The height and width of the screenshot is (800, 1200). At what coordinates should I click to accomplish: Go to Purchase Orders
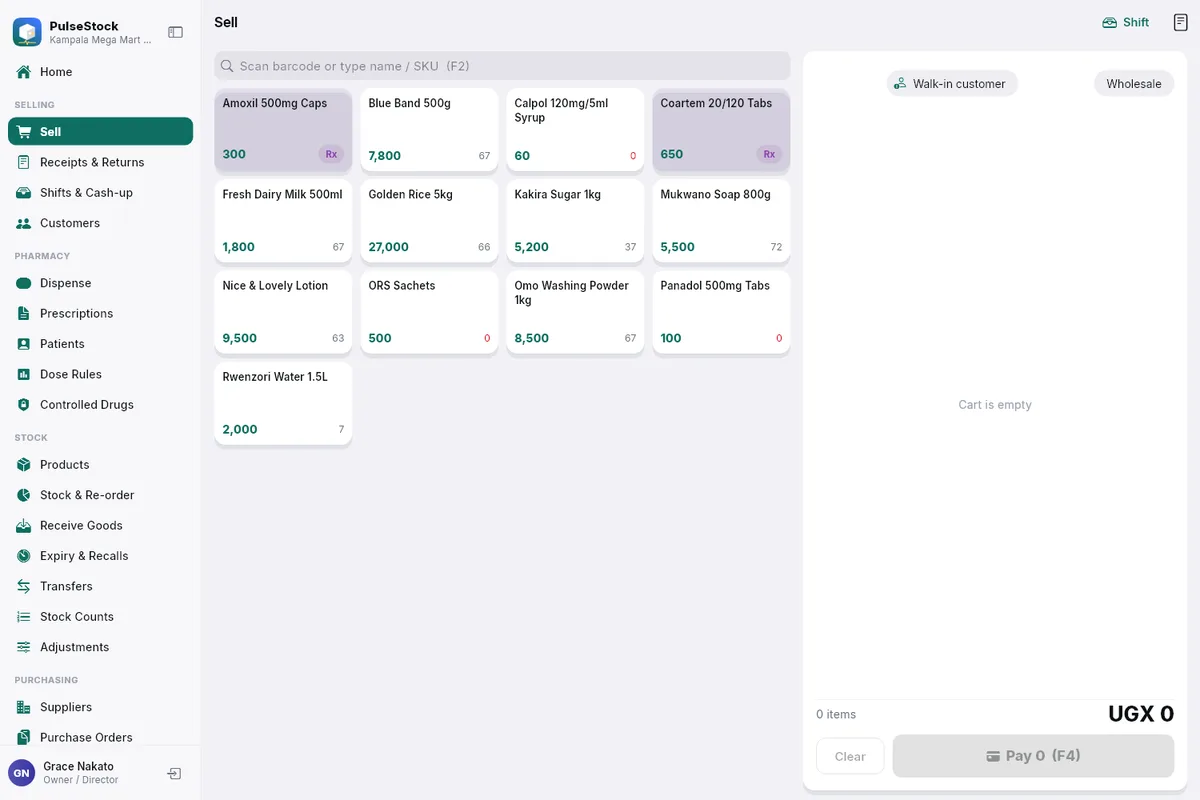coord(100,738)
